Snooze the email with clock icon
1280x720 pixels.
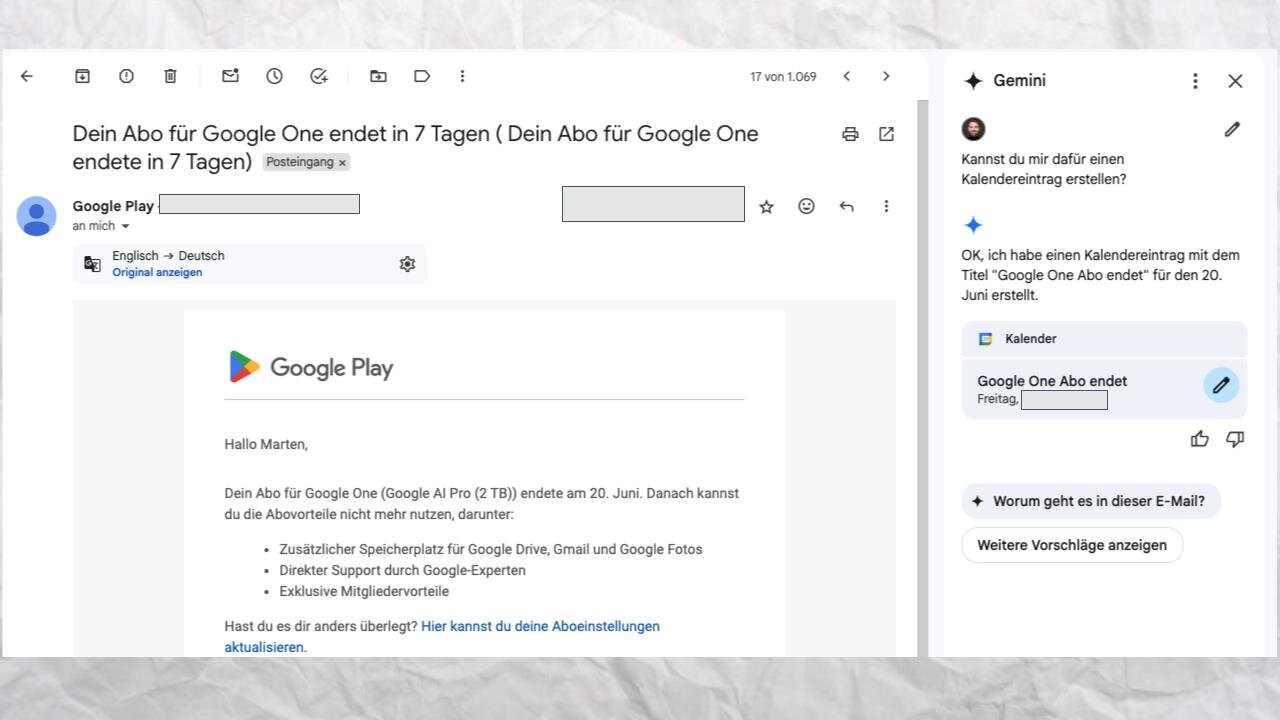pyautogui.click(x=275, y=76)
